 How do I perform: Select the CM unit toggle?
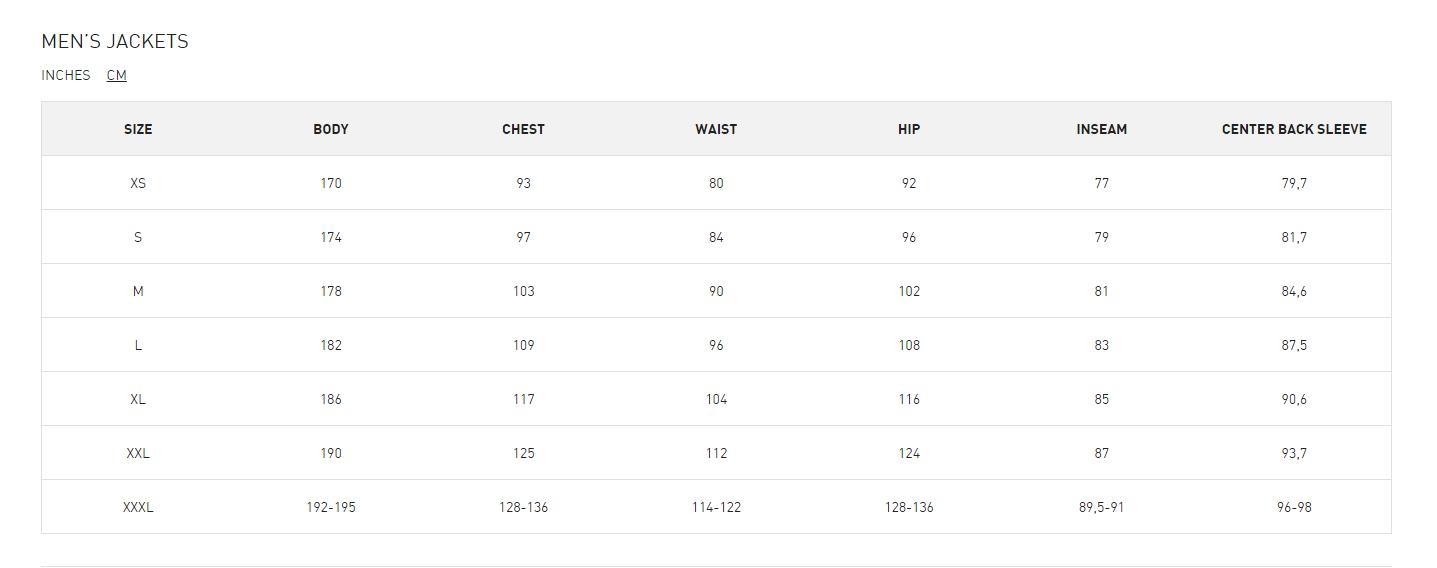tap(117, 75)
